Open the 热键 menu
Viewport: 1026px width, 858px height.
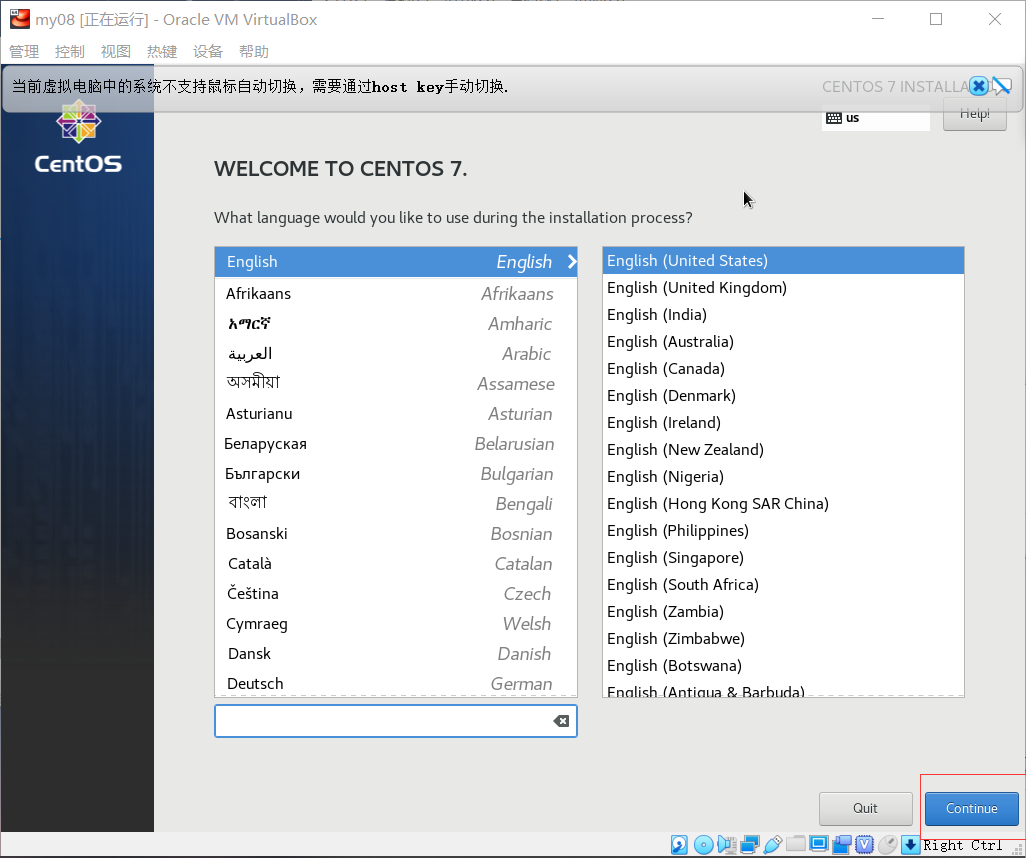[x=162, y=52]
